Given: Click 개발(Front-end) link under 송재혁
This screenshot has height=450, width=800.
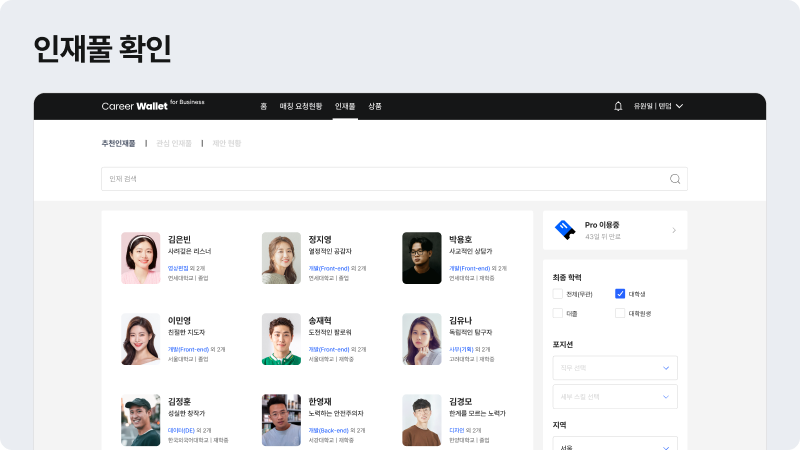Looking at the screenshot, I should click(x=329, y=349).
